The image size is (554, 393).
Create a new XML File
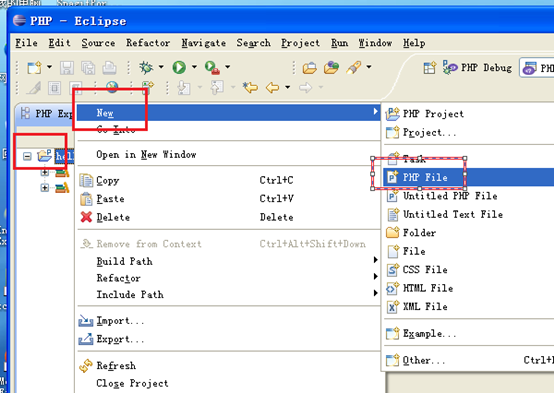click(468, 306)
